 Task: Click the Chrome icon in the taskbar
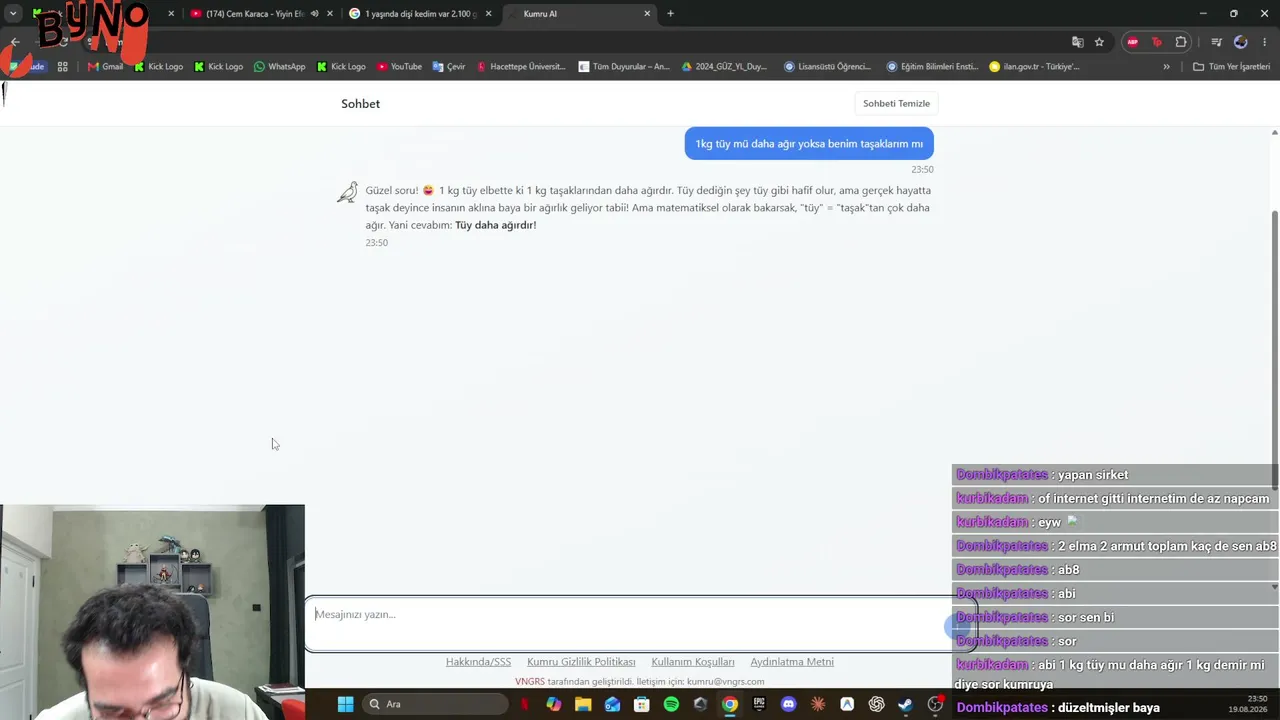click(x=730, y=704)
